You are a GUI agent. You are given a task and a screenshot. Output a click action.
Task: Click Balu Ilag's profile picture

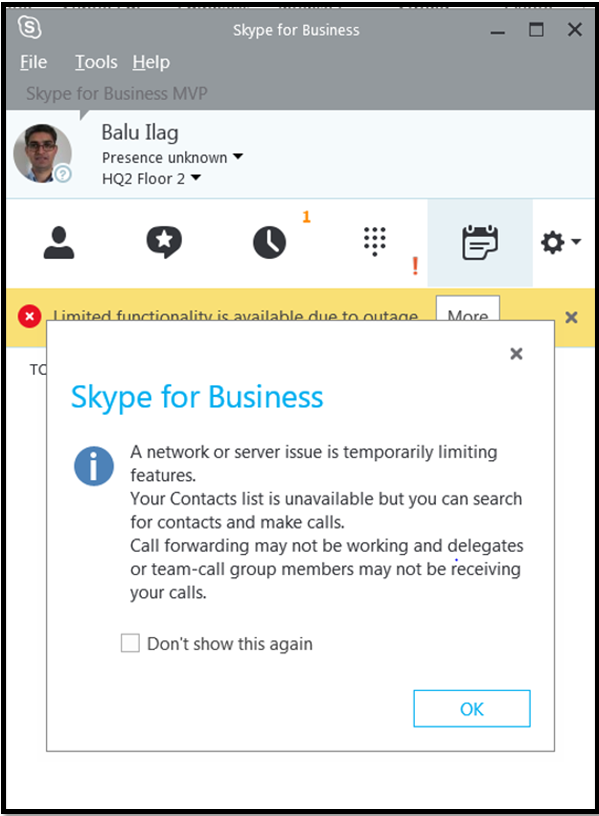(42, 153)
